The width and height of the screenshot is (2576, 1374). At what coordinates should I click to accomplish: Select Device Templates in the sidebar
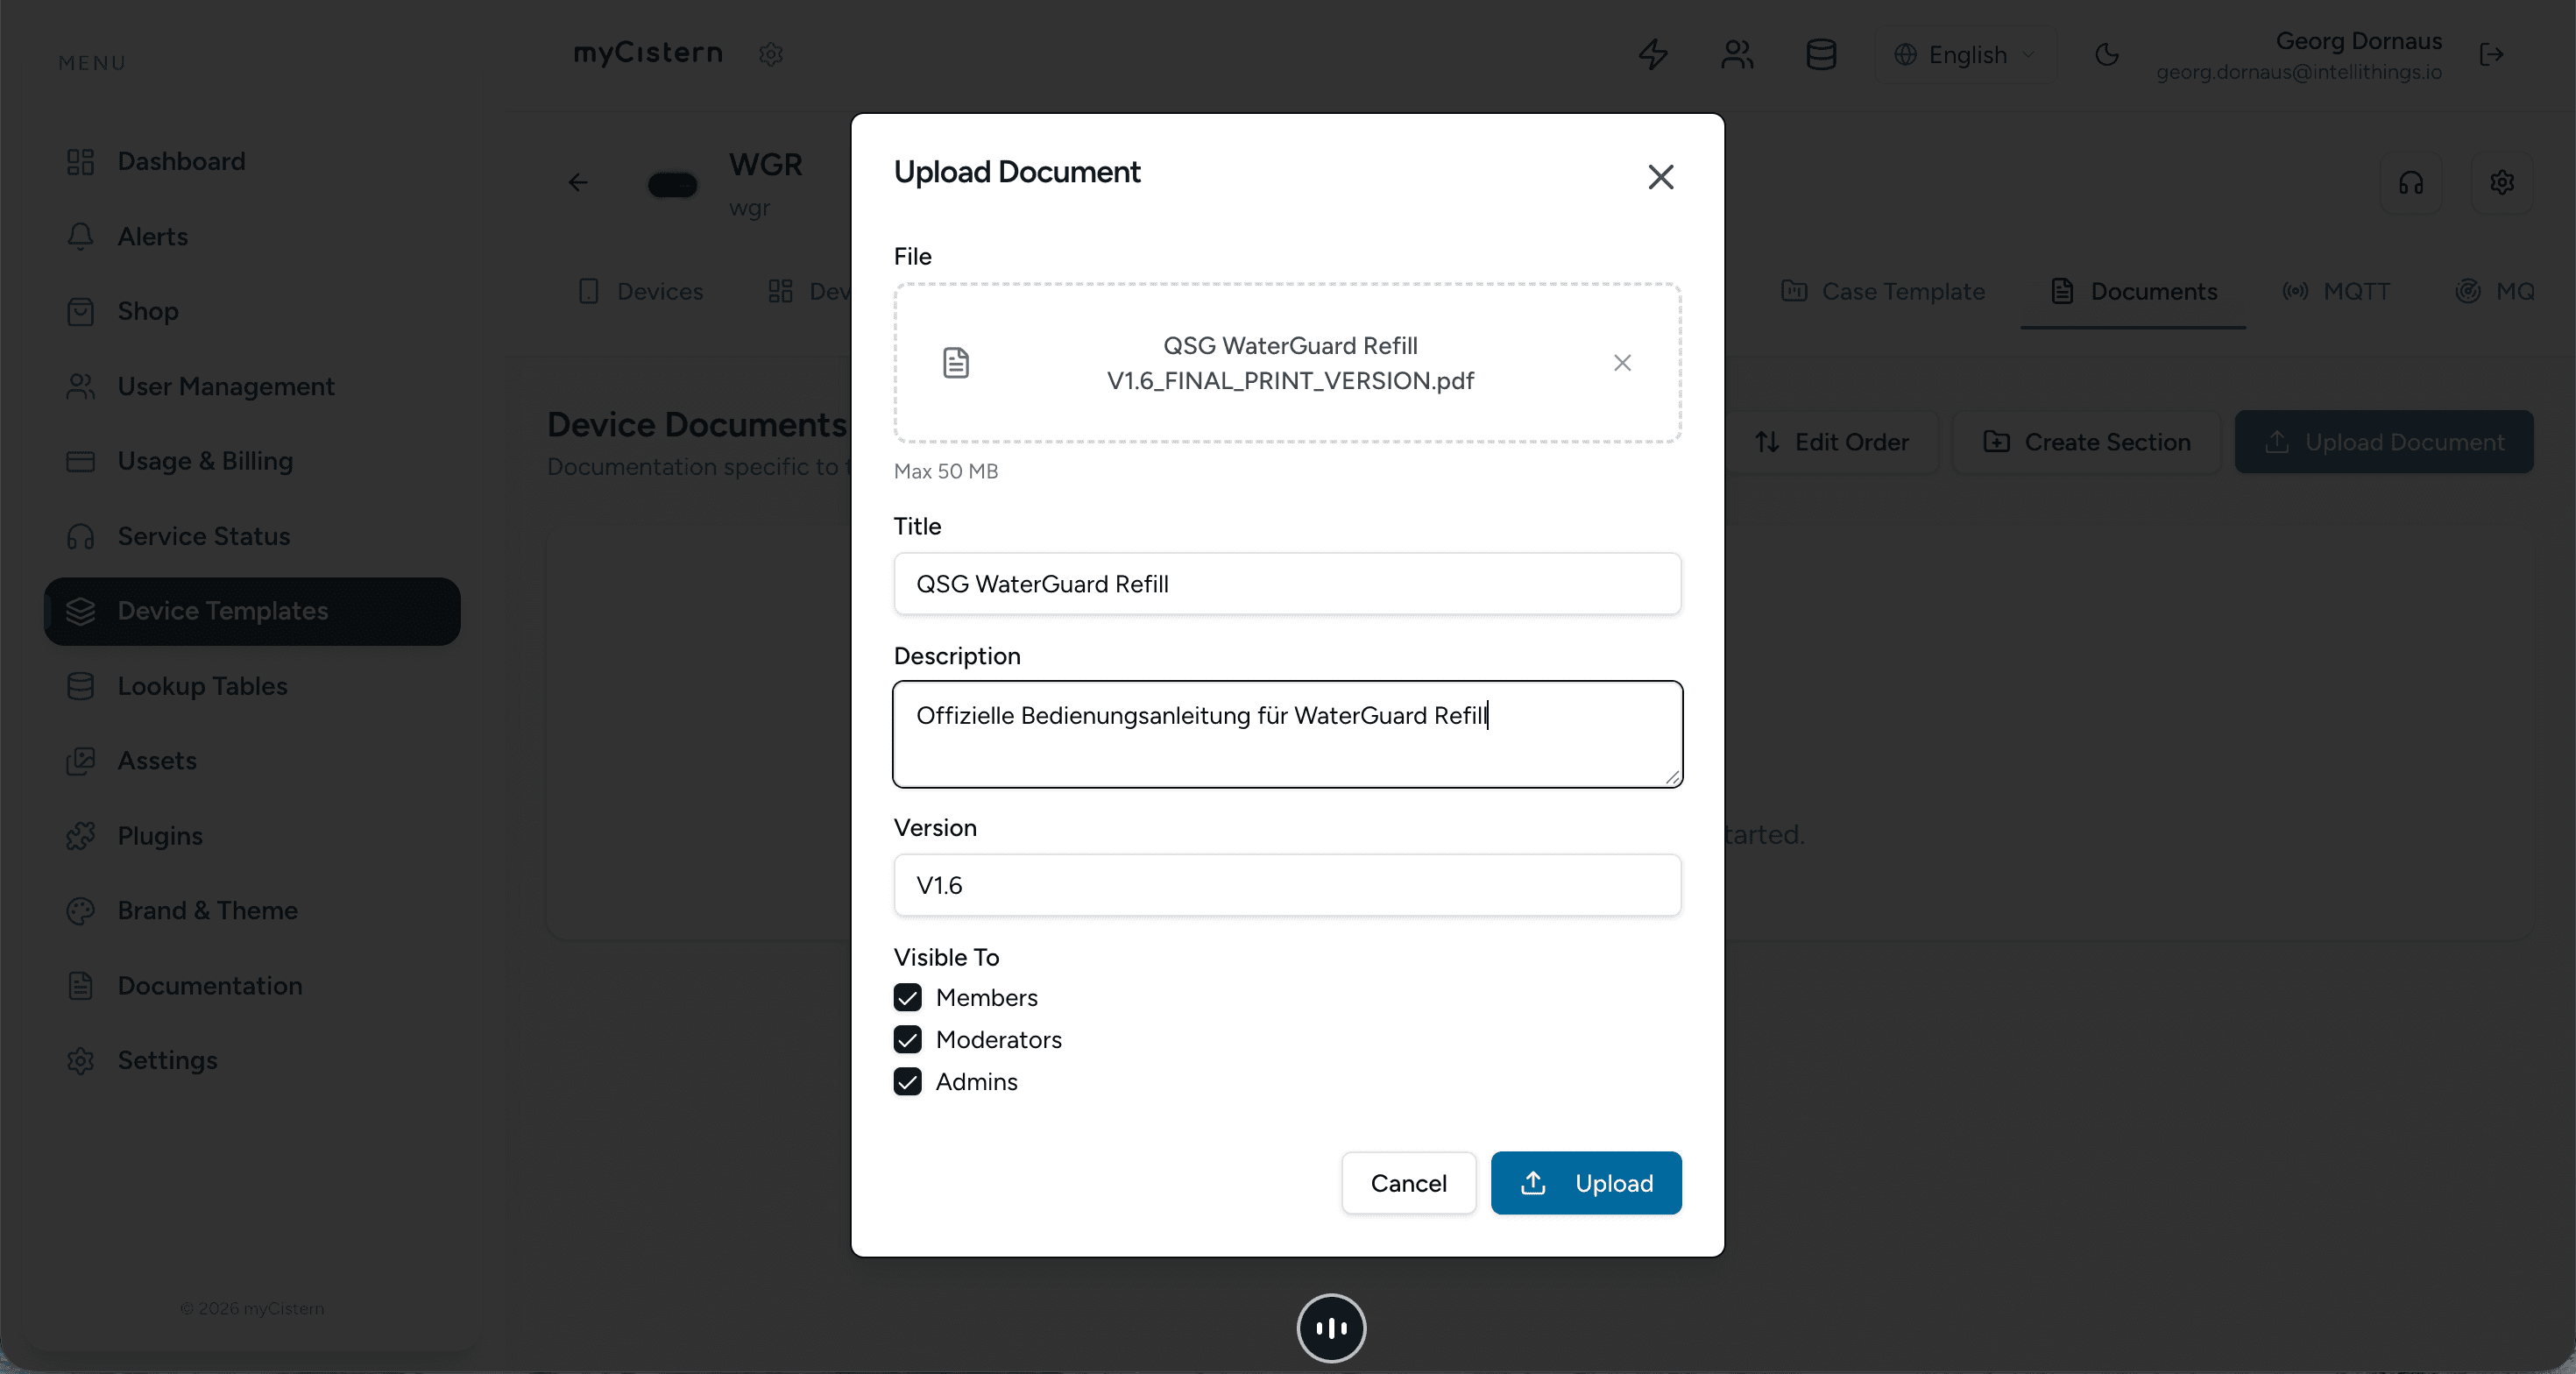point(252,611)
